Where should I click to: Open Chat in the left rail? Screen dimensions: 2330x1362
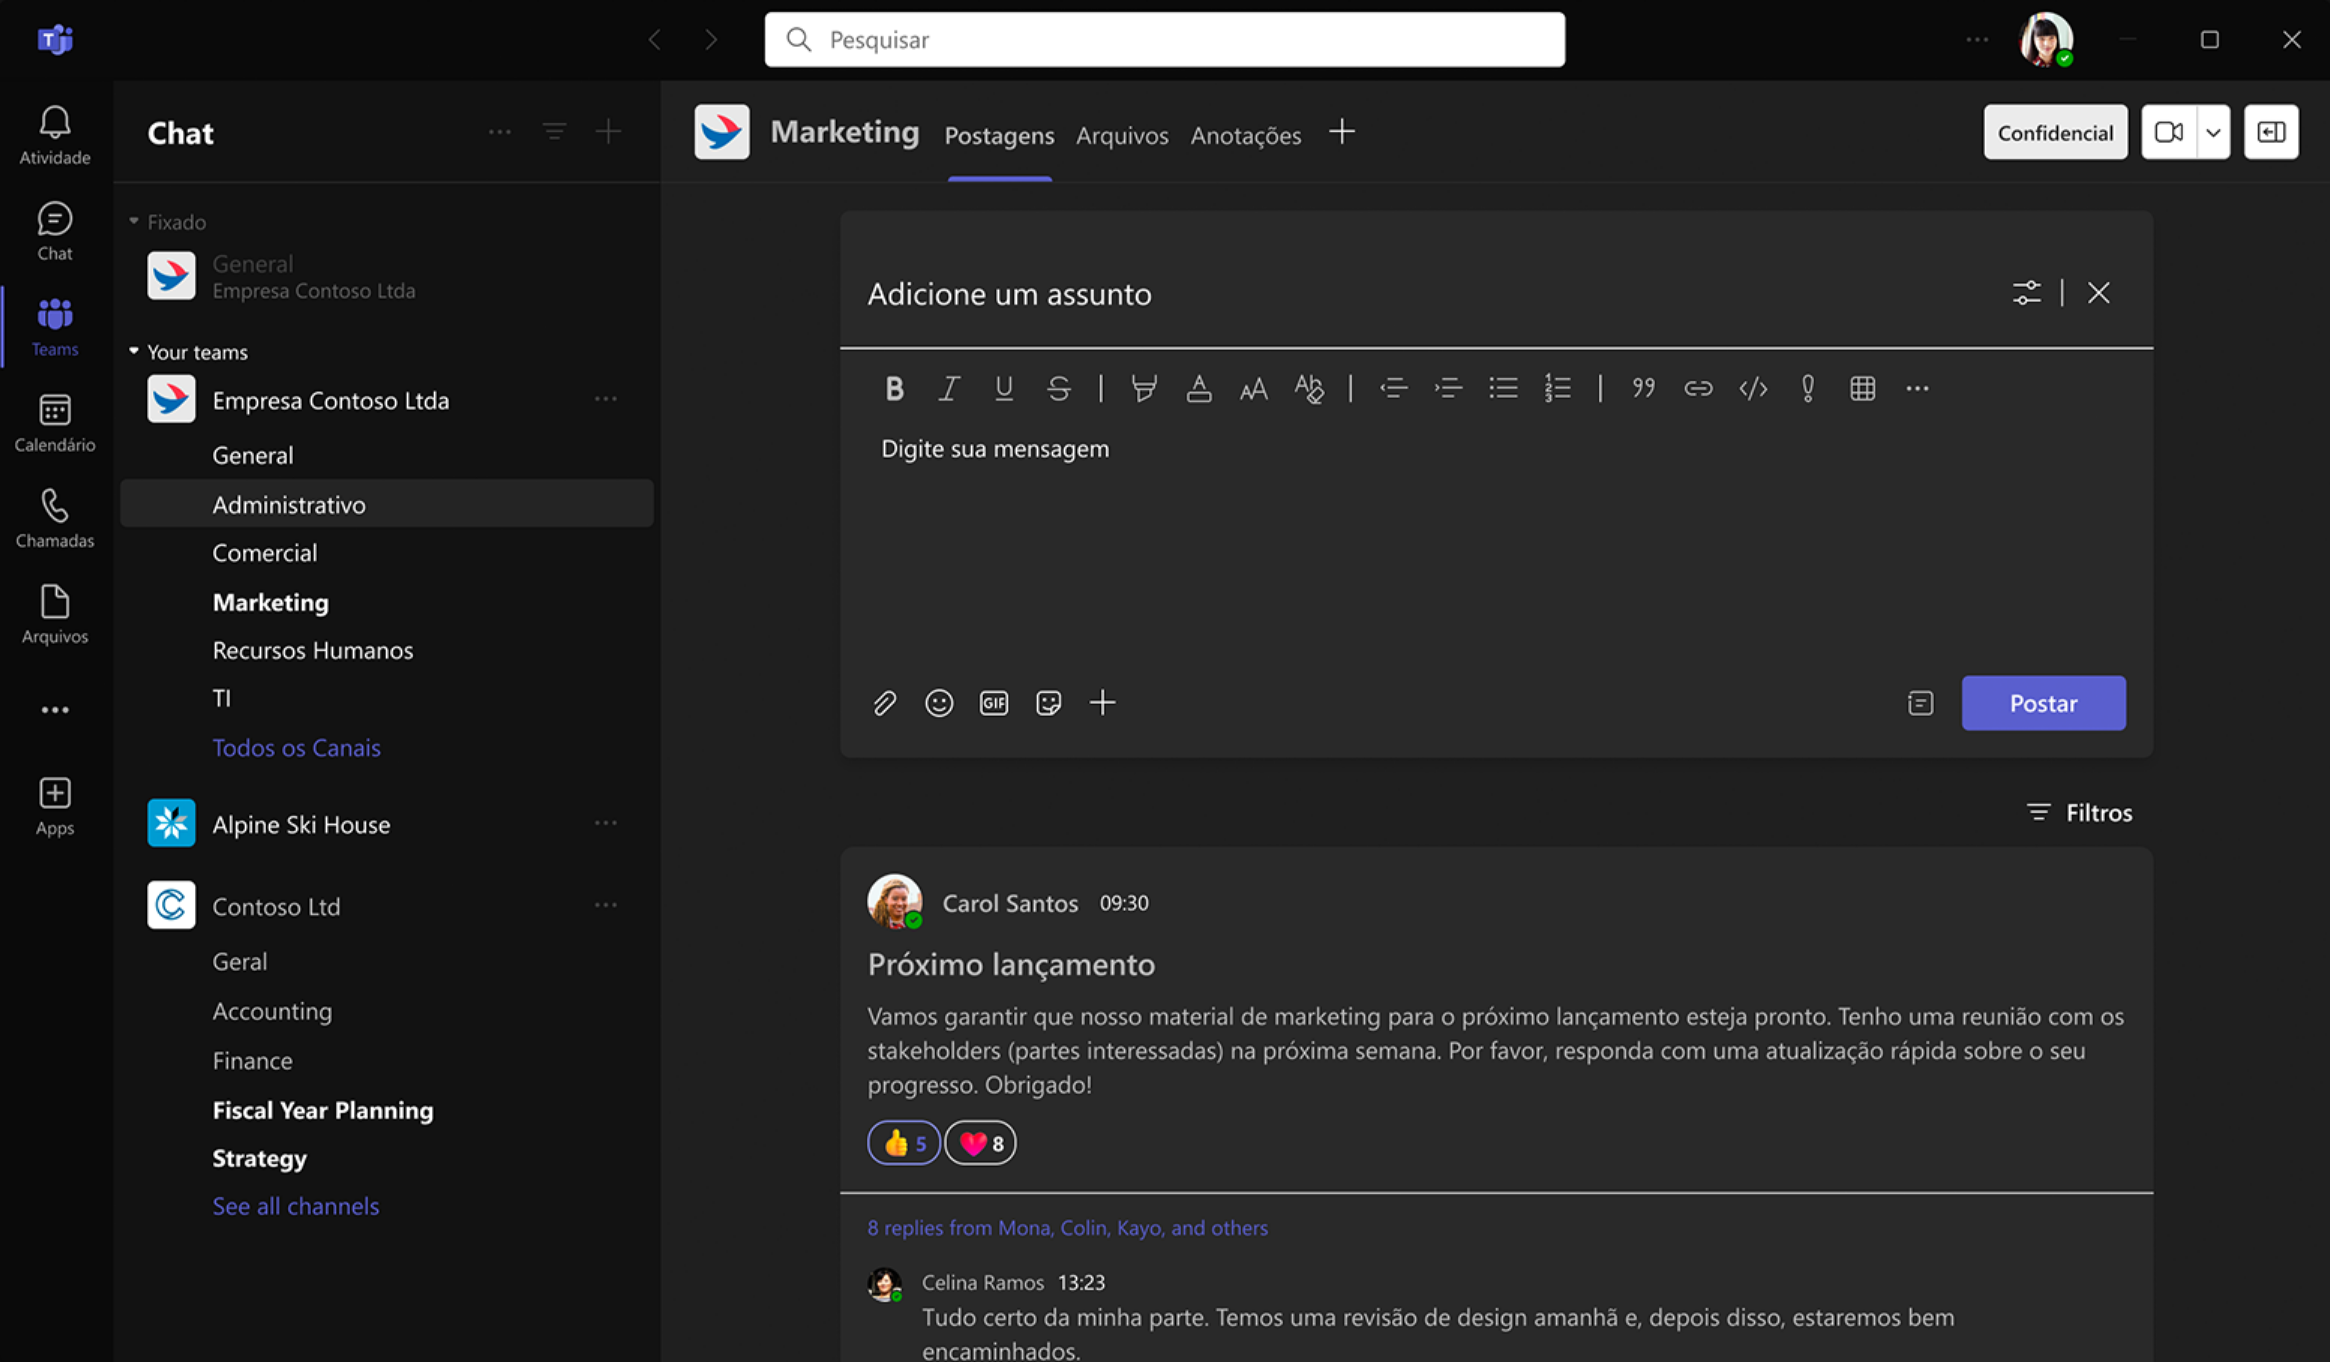(55, 231)
